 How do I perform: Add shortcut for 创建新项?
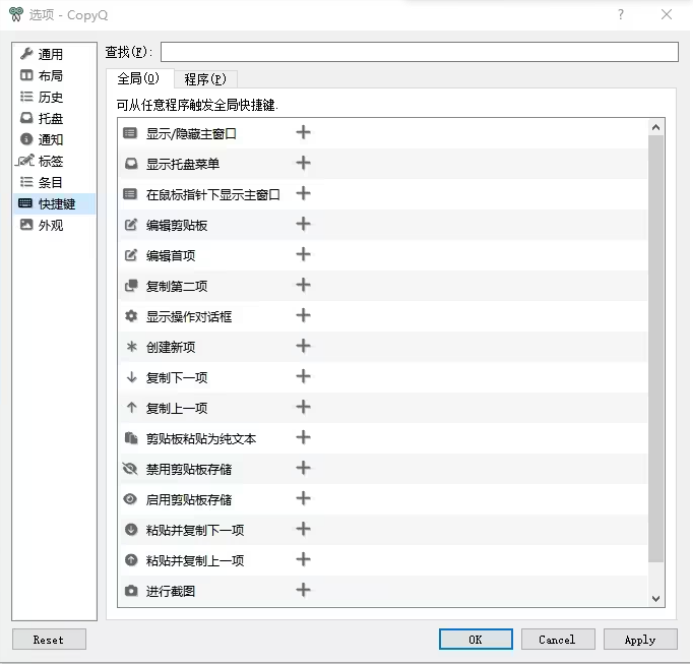pos(303,346)
